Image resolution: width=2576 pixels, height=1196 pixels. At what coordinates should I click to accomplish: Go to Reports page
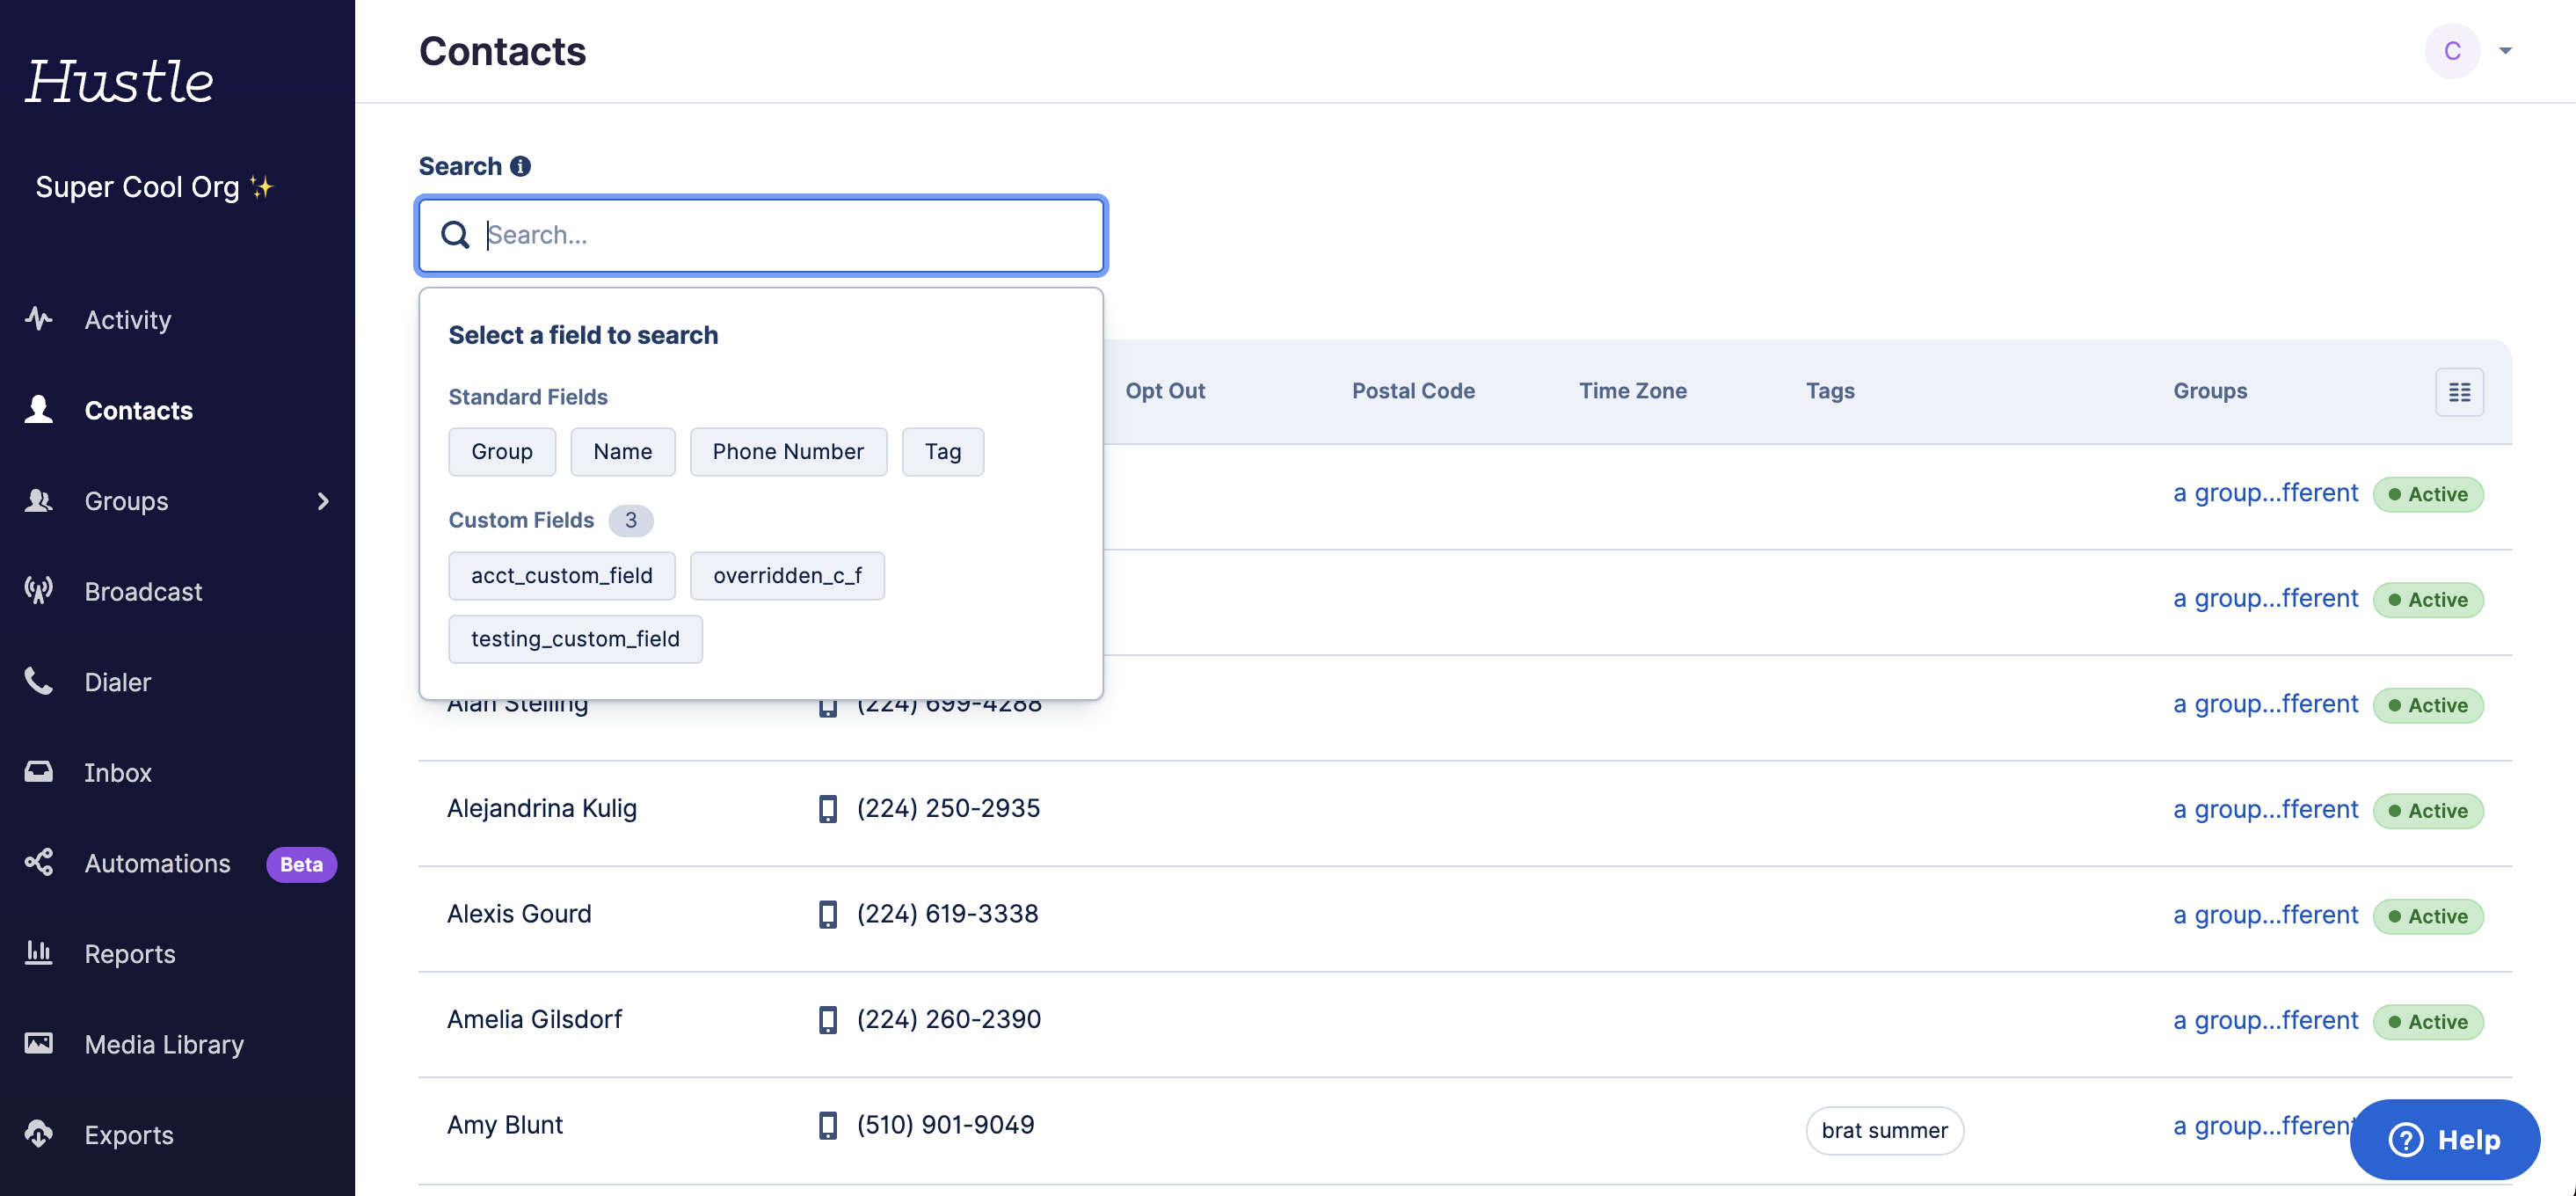click(x=130, y=954)
